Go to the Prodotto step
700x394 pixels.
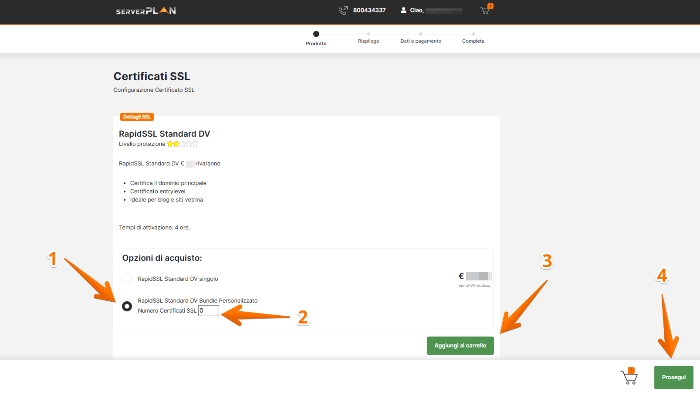pos(316,38)
